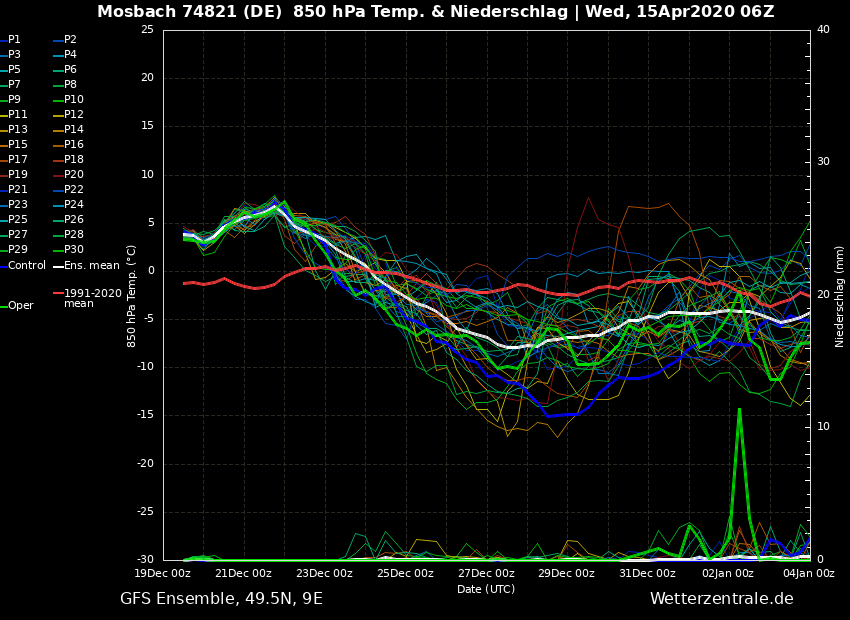Select the P24 legend label
The image size is (850, 620).
coord(74,205)
